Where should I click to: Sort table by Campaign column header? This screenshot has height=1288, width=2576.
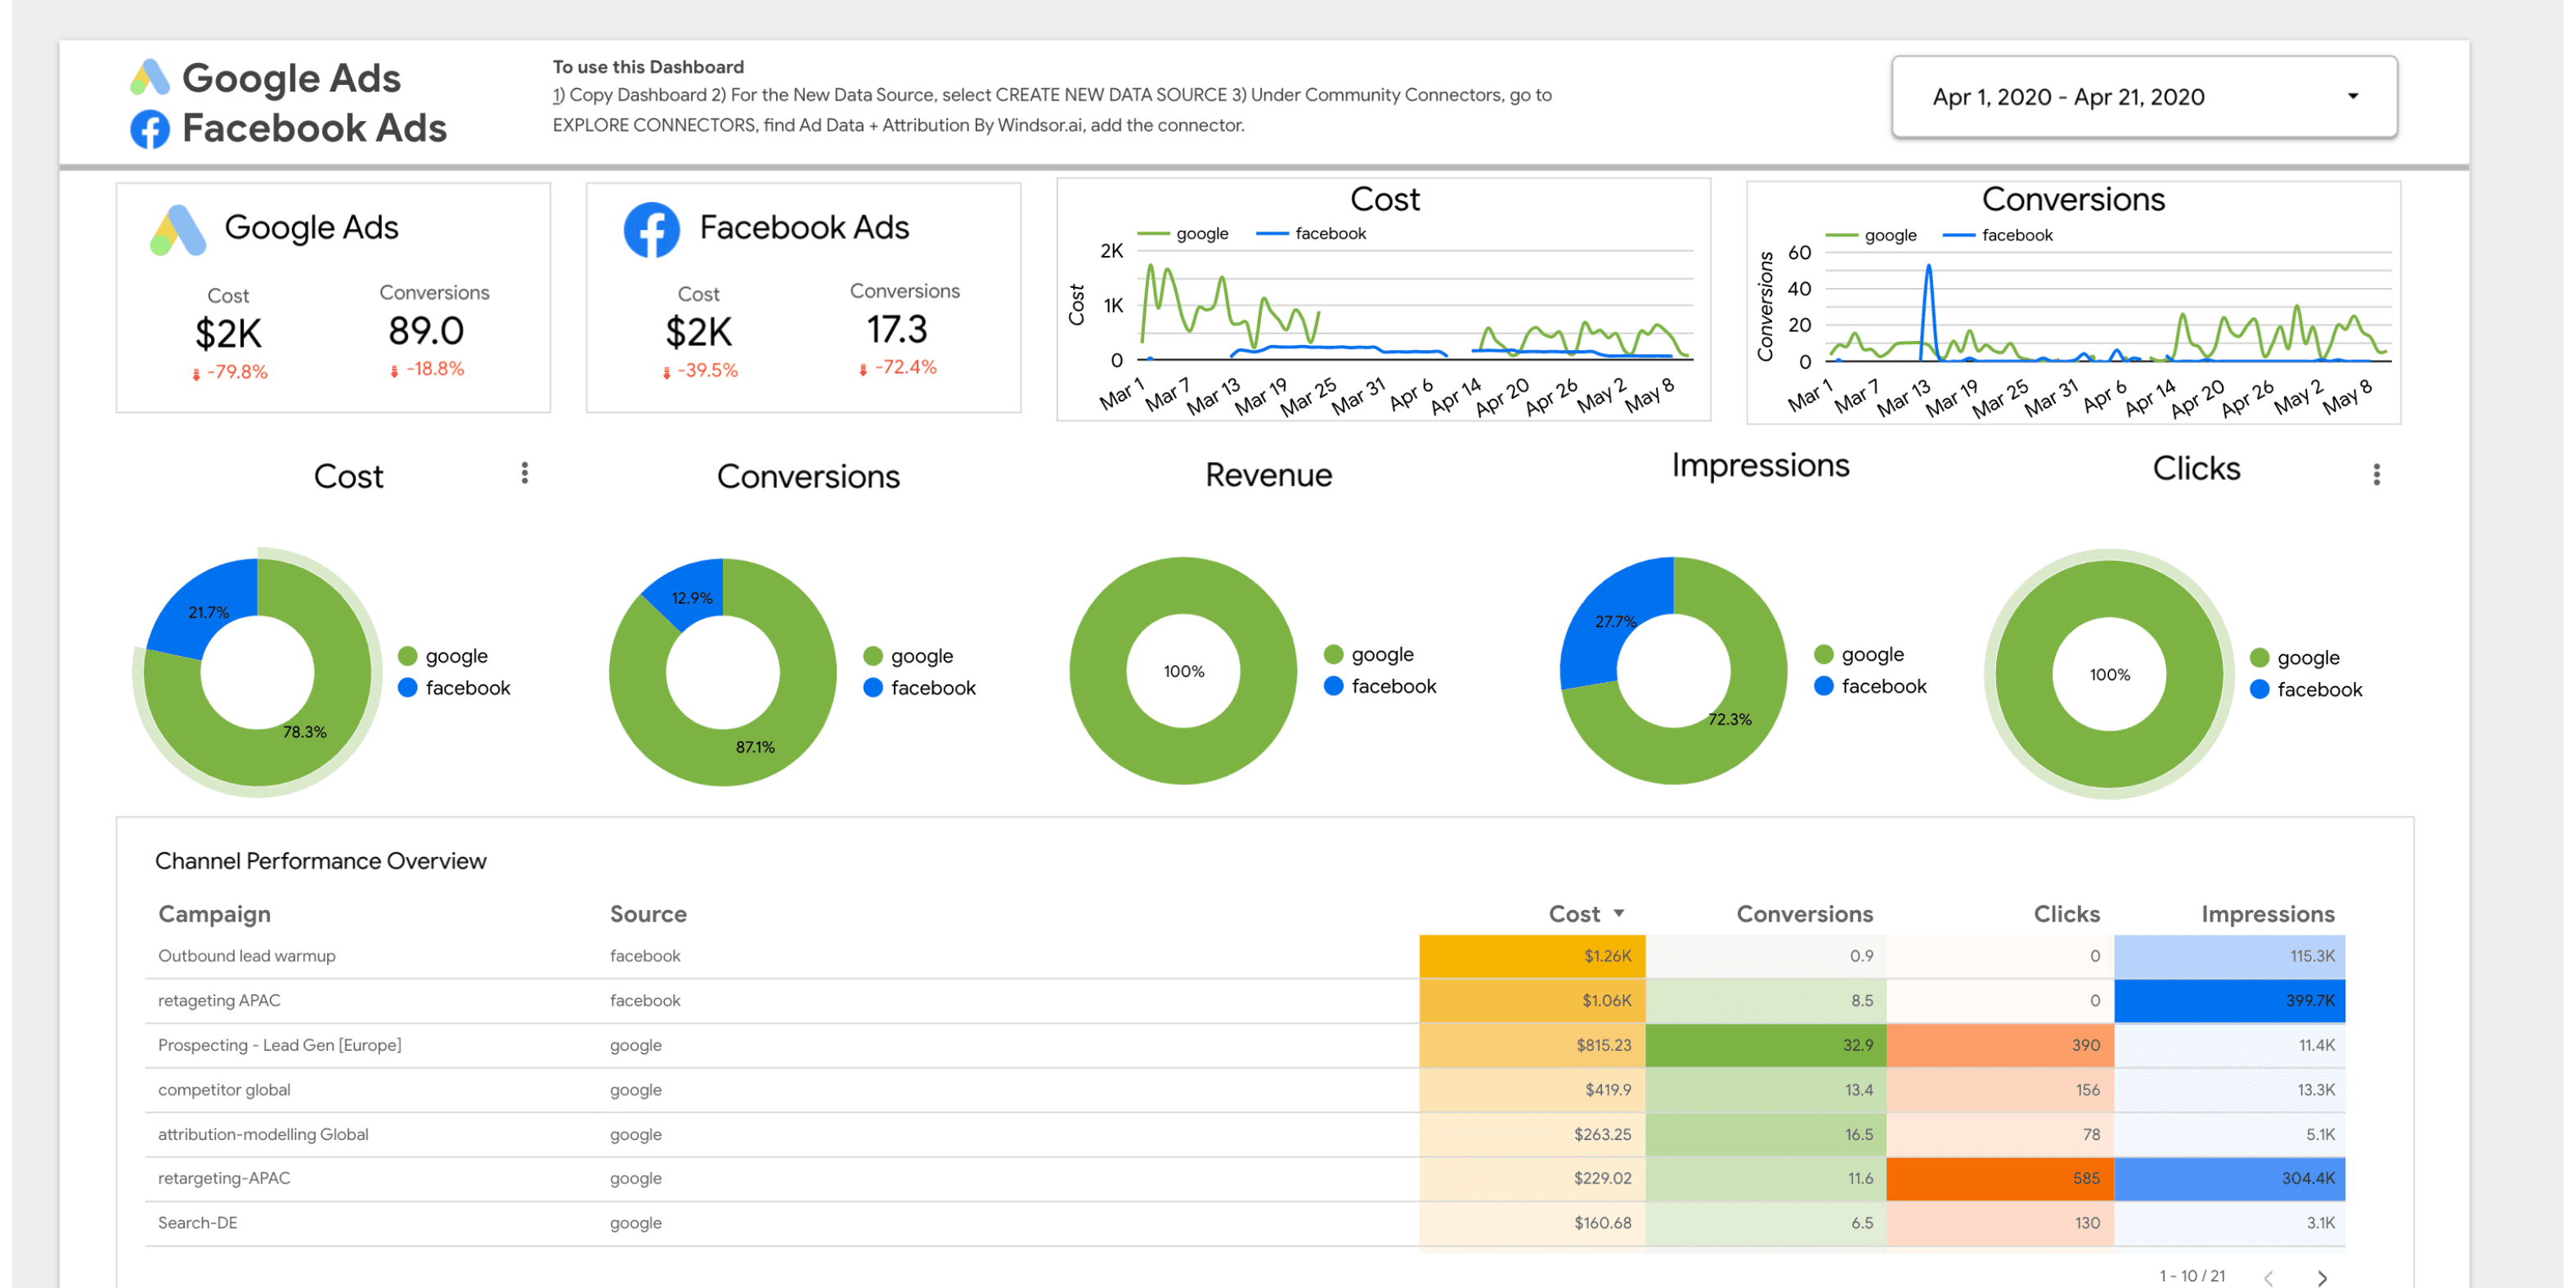(x=214, y=914)
